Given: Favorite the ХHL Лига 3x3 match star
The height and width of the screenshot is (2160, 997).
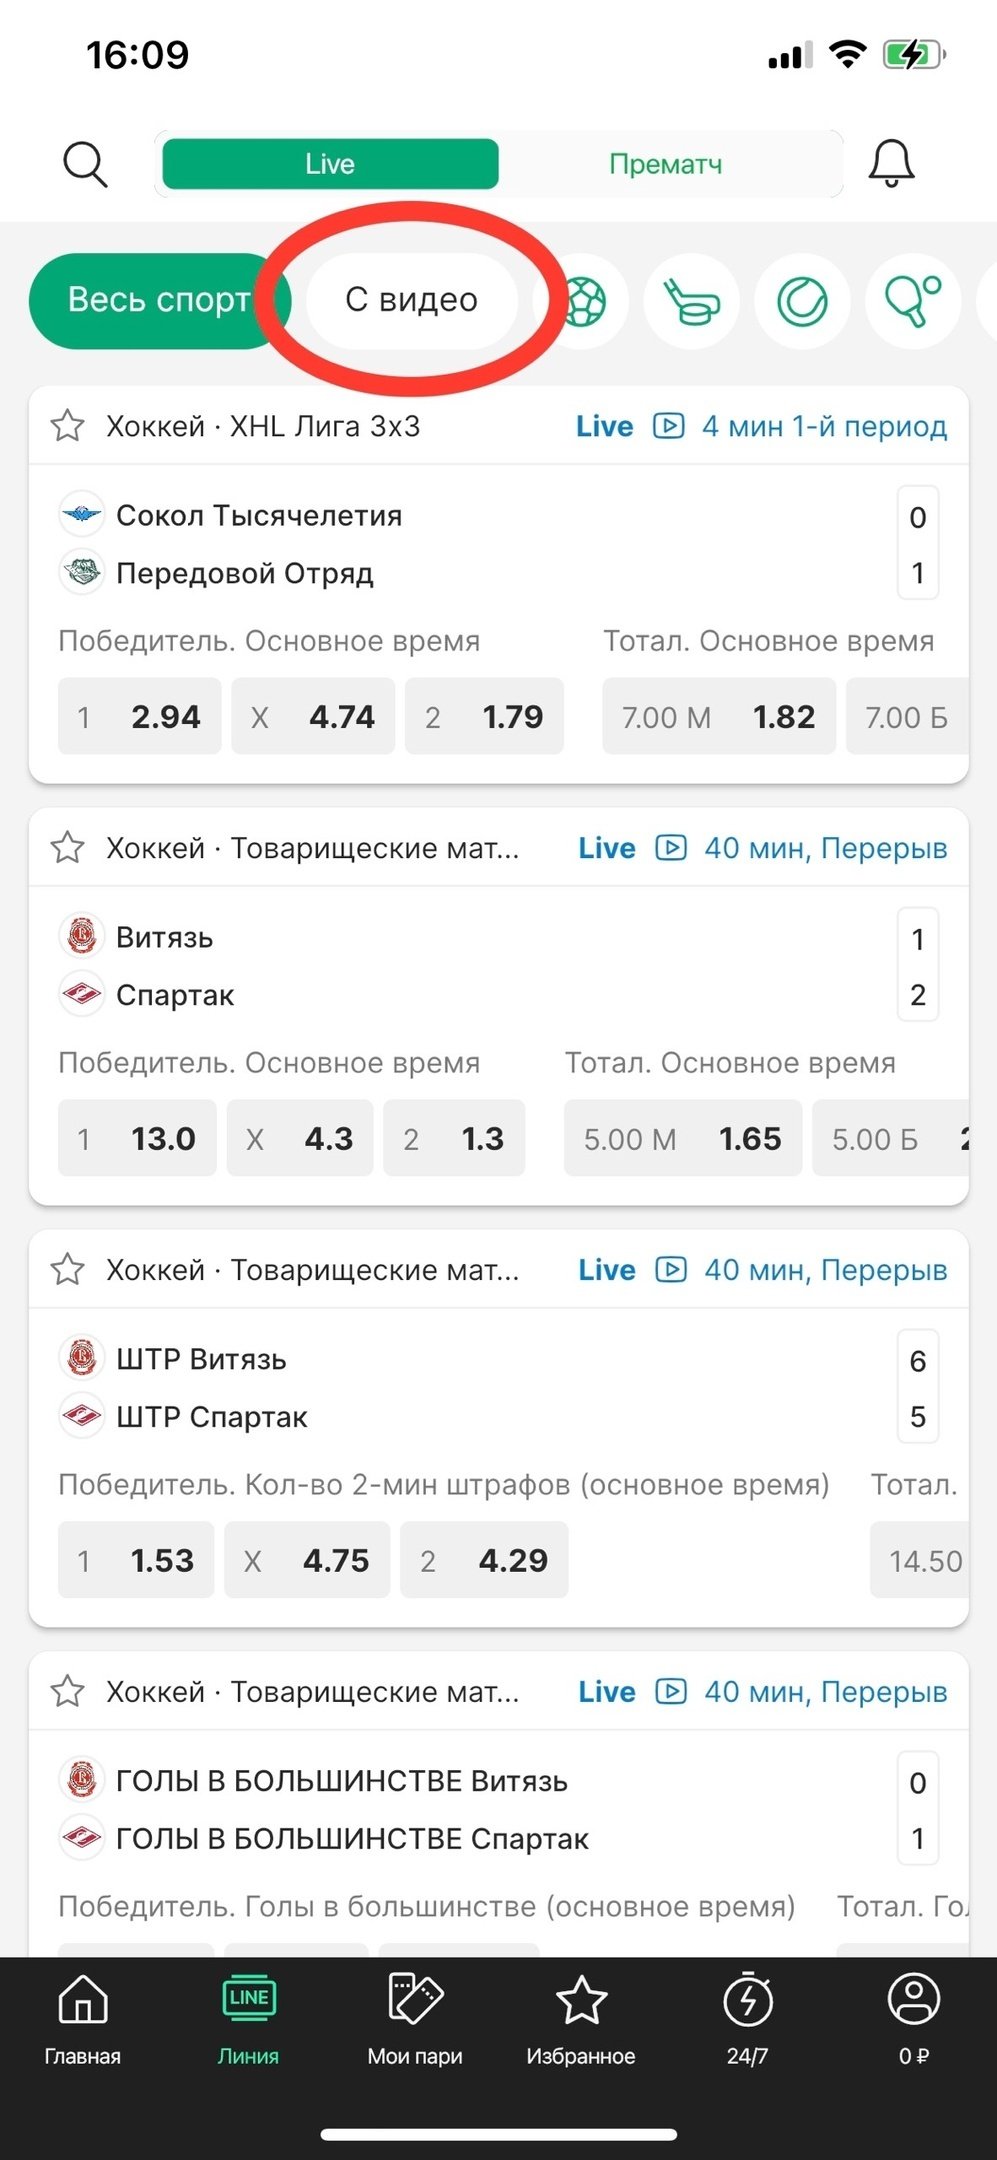Looking at the screenshot, I should tap(68, 426).
